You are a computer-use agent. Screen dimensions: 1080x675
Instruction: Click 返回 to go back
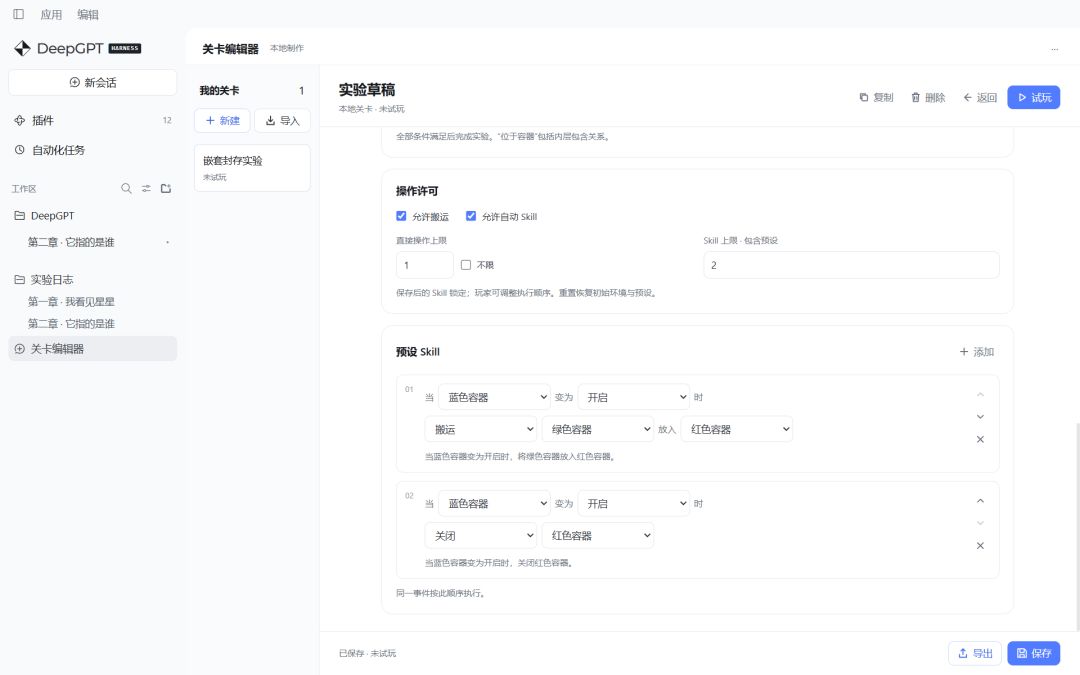coord(979,98)
